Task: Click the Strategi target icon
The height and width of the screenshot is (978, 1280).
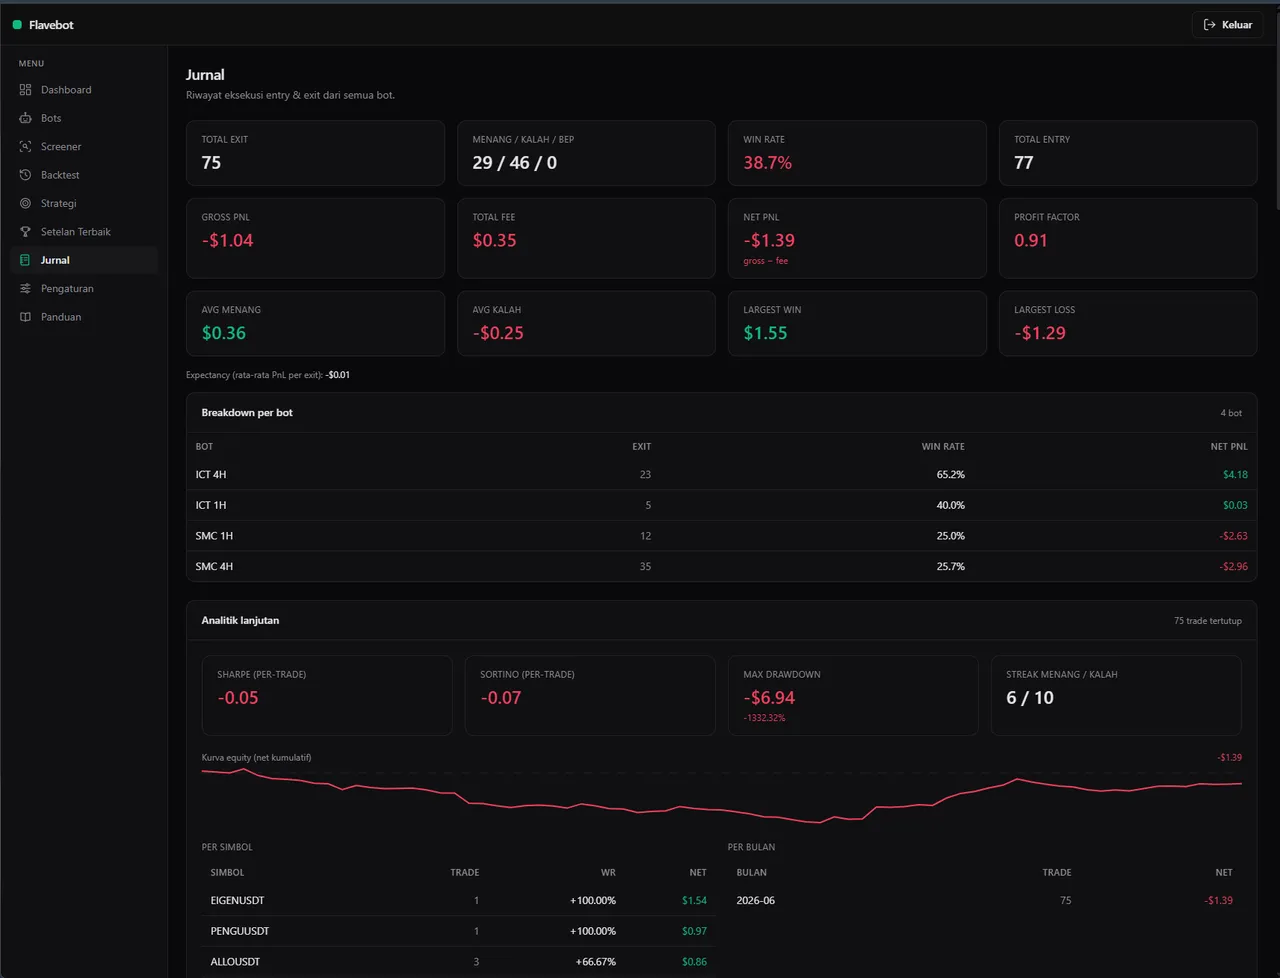Action: 25,203
